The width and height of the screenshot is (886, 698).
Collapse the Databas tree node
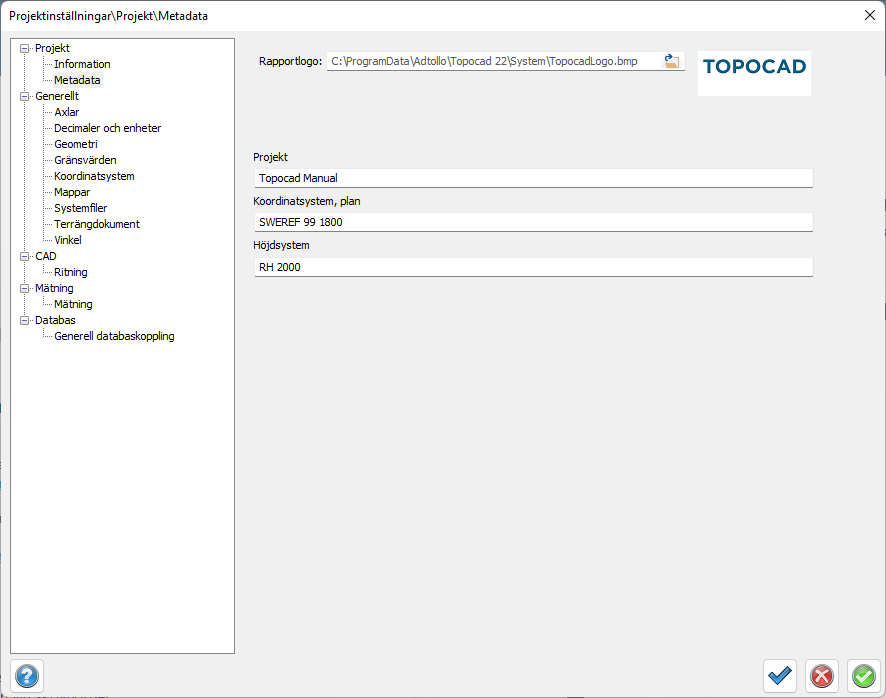point(26,320)
